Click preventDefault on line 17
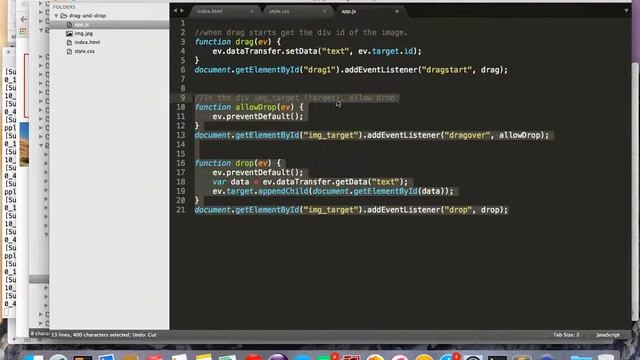 click(258, 172)
